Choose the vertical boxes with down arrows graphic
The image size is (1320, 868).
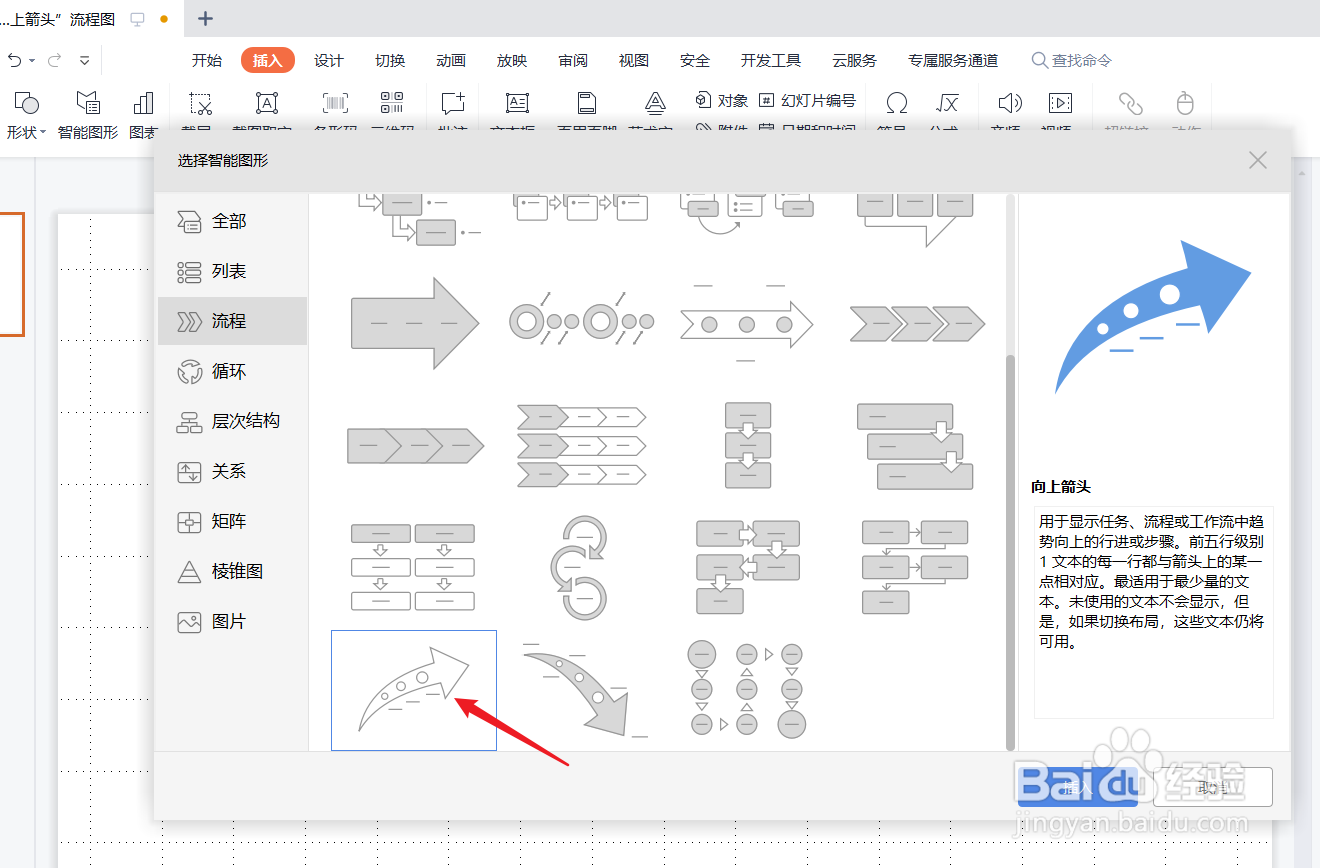(748, 445)
